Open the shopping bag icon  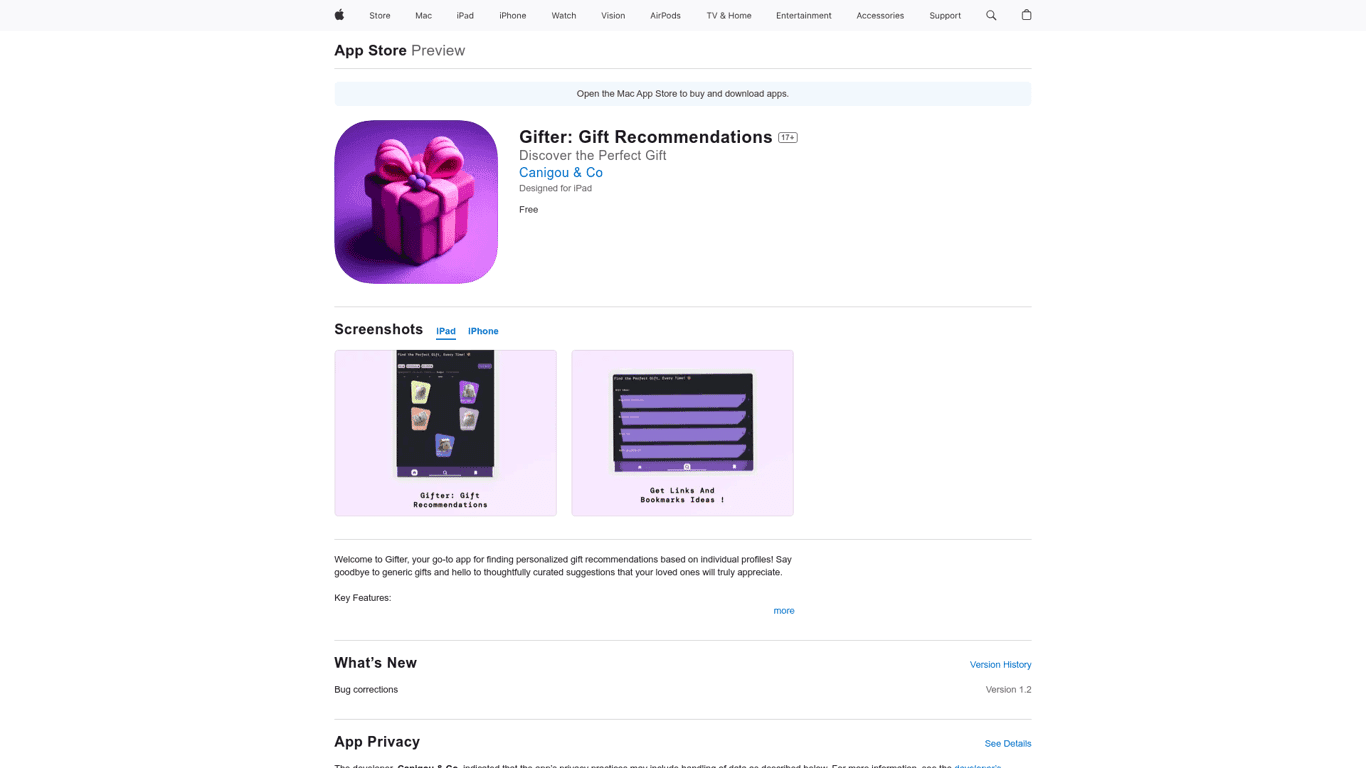tap(1026, 15)
